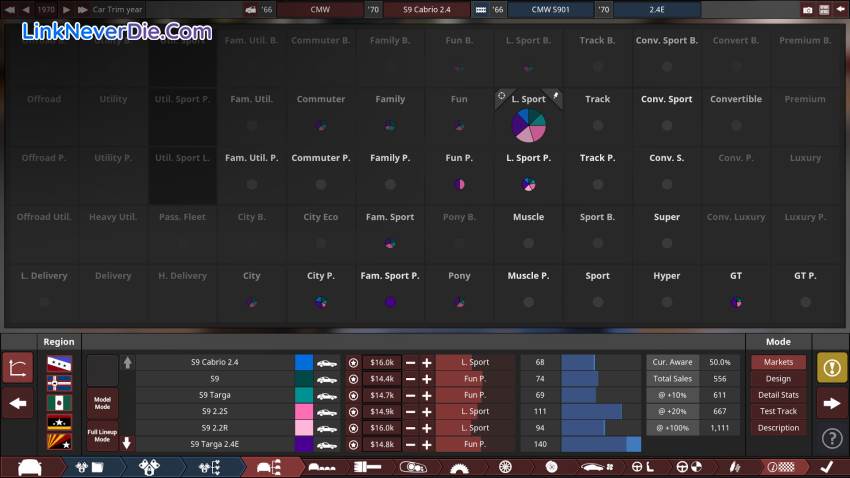Toggle the target circle for S9 2.2R
The width and height of the screenshot is (850, 478).
pos(353,428)
